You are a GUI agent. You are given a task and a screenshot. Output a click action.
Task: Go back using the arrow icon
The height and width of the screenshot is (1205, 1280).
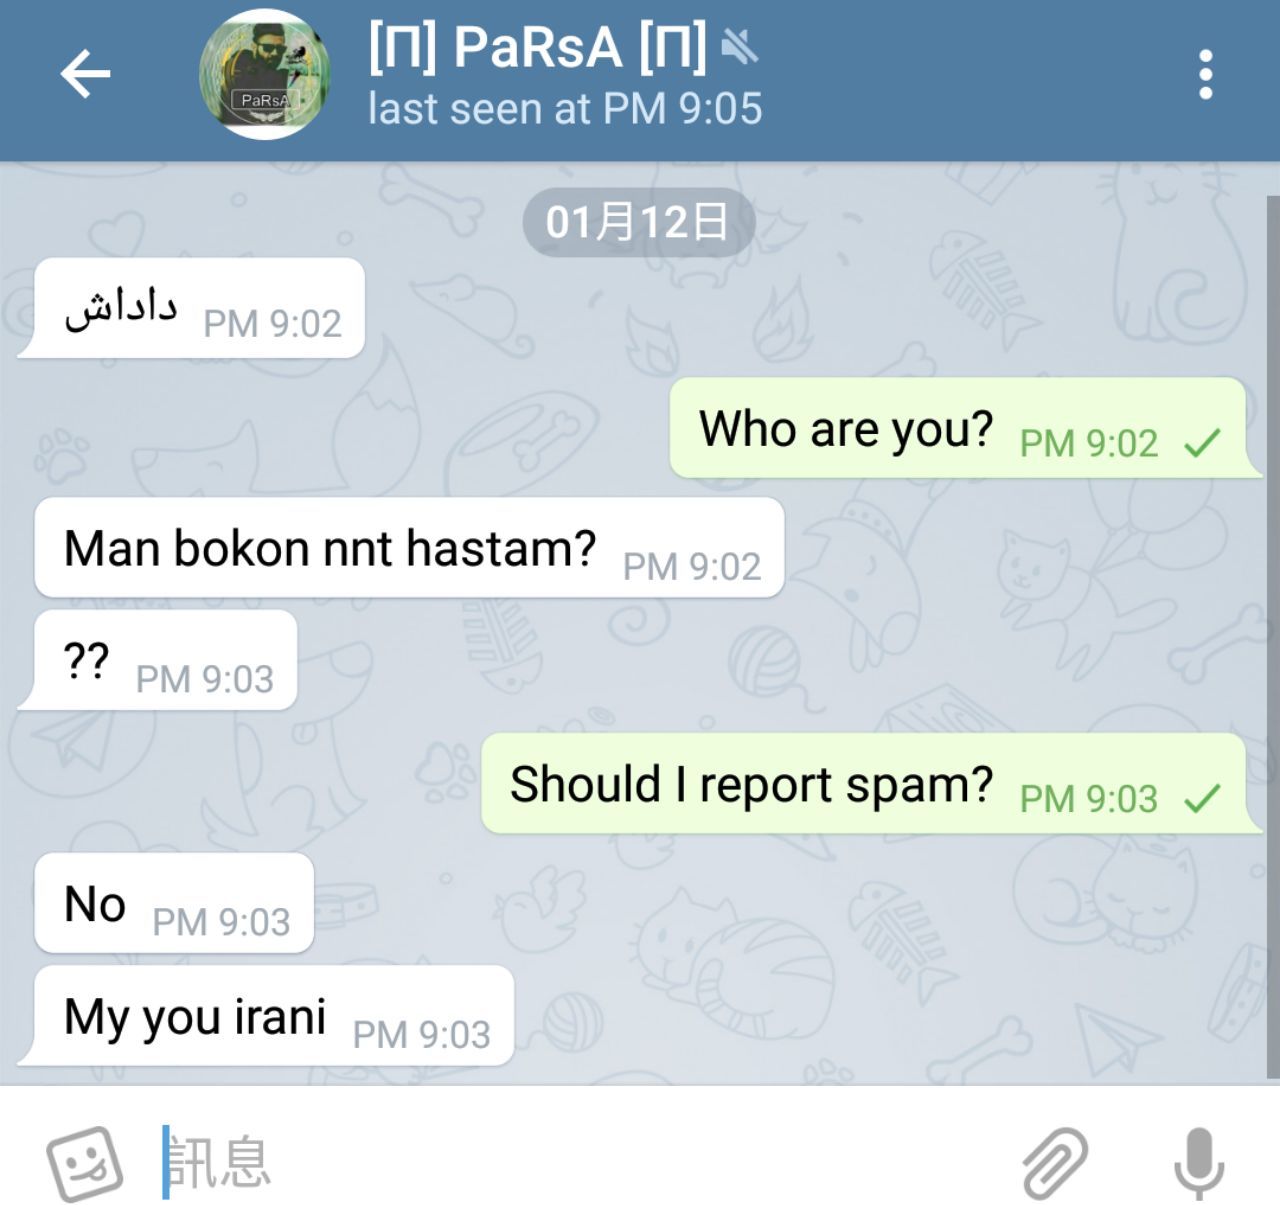point(85,74)
